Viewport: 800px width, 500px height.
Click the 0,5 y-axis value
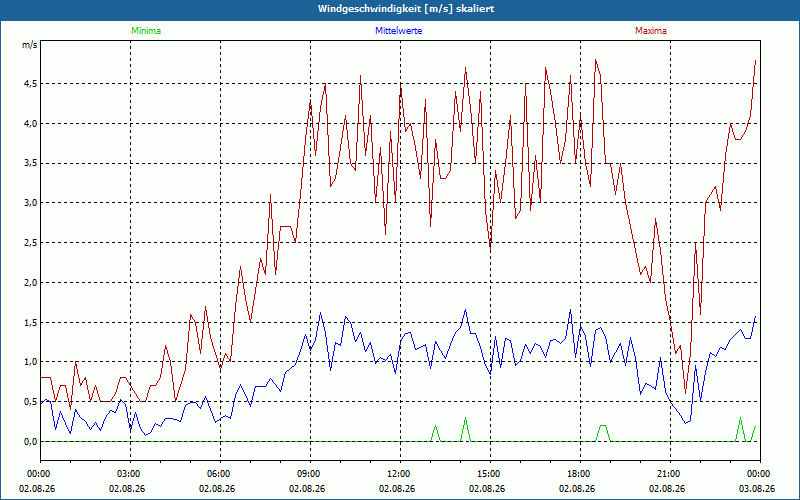(x=31, y=402)
